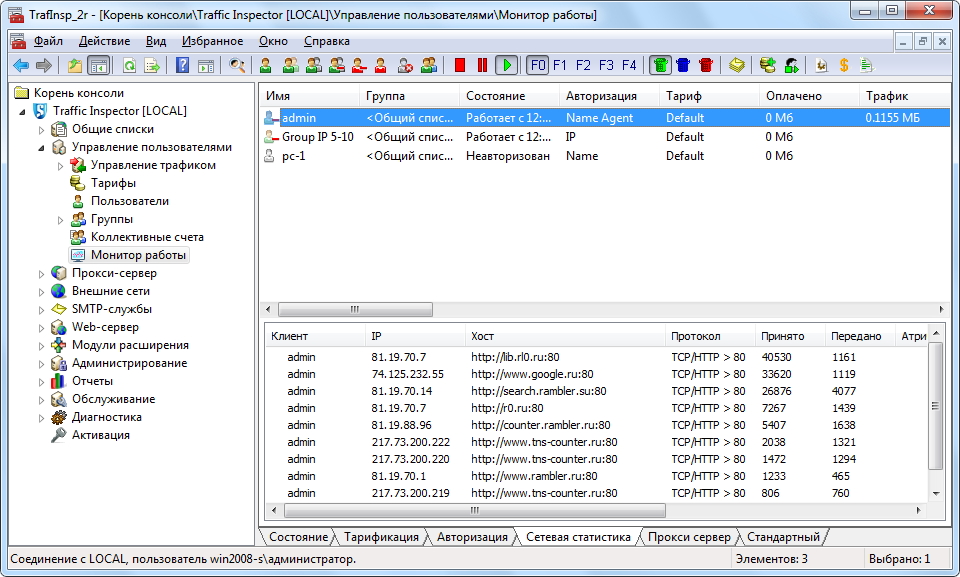Screen dimensions: 960x577
Task: Click the magnifier user search icon
Action: (237, 65)
